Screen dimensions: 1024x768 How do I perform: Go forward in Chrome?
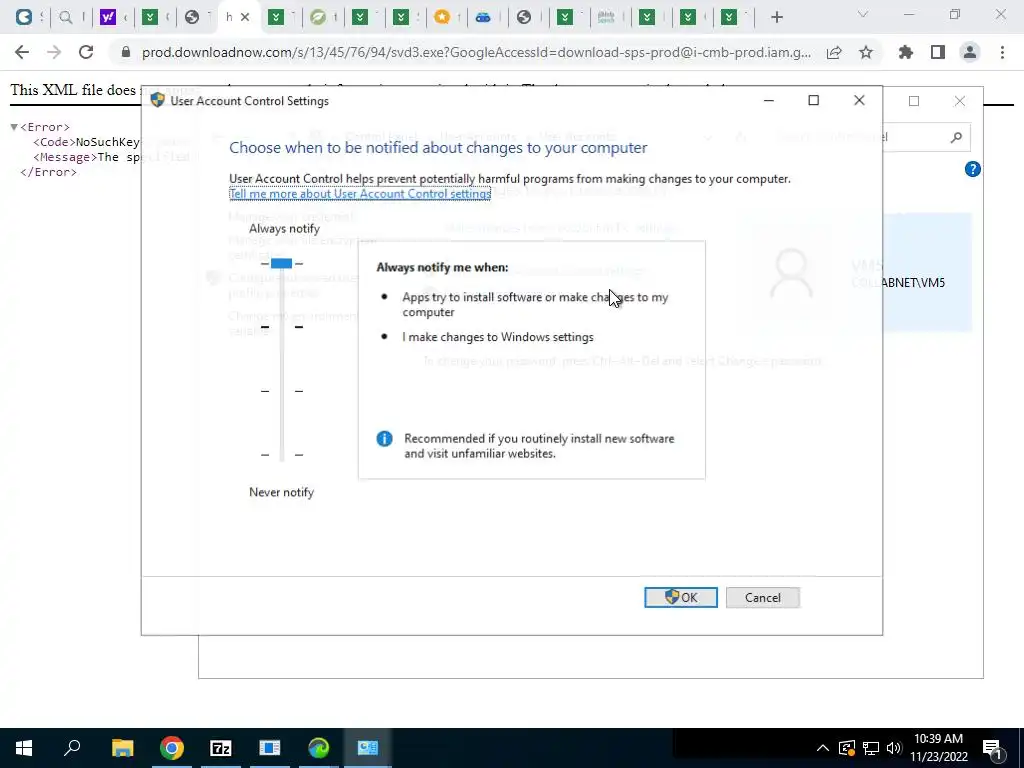click(54, 52)
